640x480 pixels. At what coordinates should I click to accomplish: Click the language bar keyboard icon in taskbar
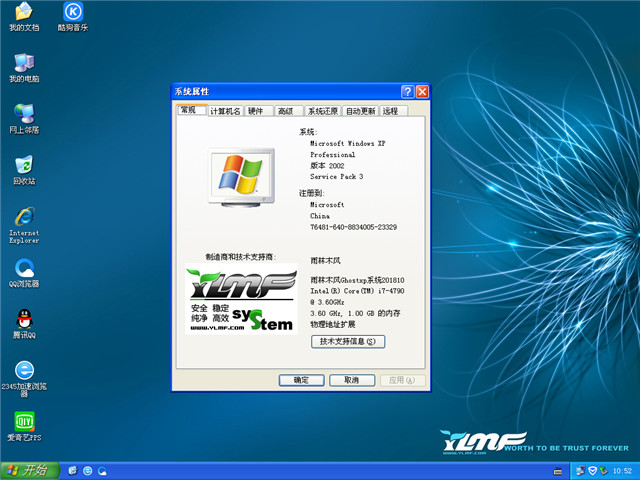click(558, 471)
